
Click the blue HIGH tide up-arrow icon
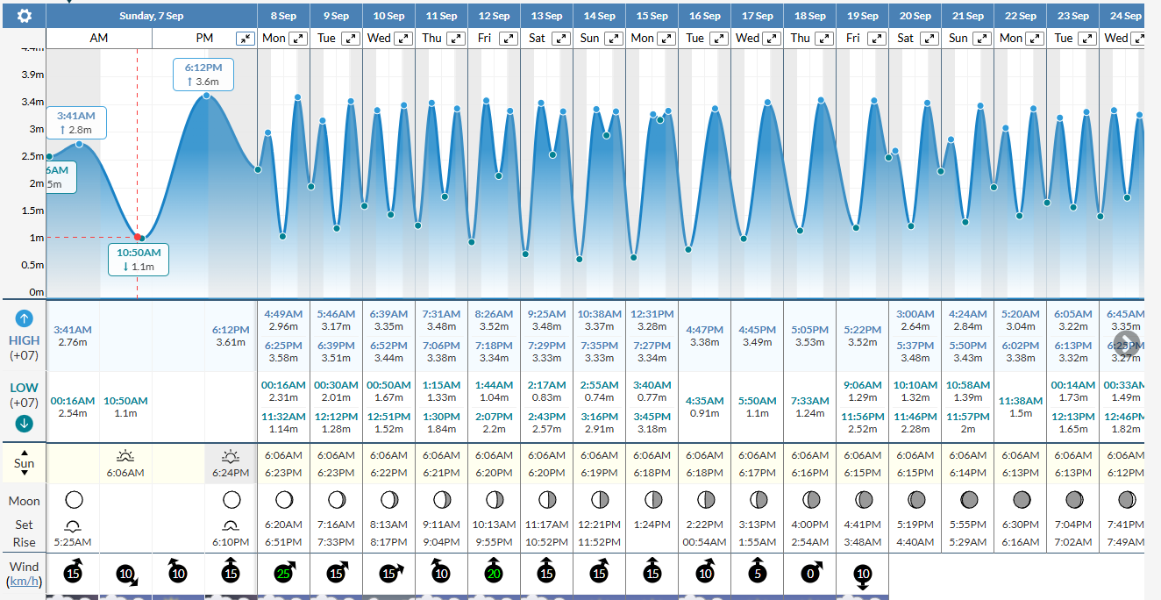[x=25, y=320]
